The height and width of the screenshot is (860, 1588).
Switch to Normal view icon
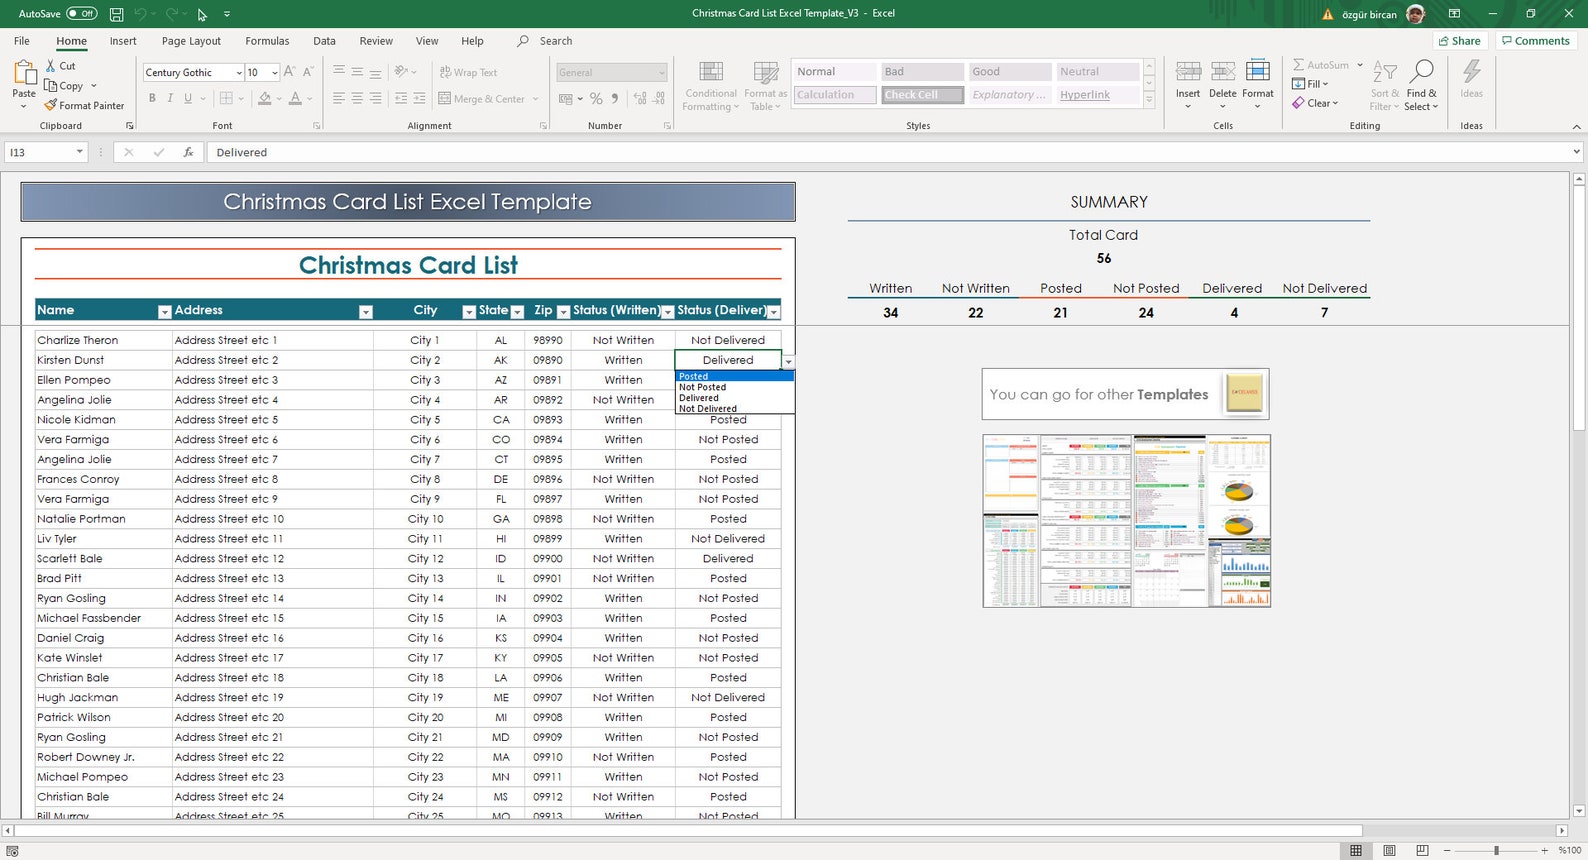coord(1356,850)
